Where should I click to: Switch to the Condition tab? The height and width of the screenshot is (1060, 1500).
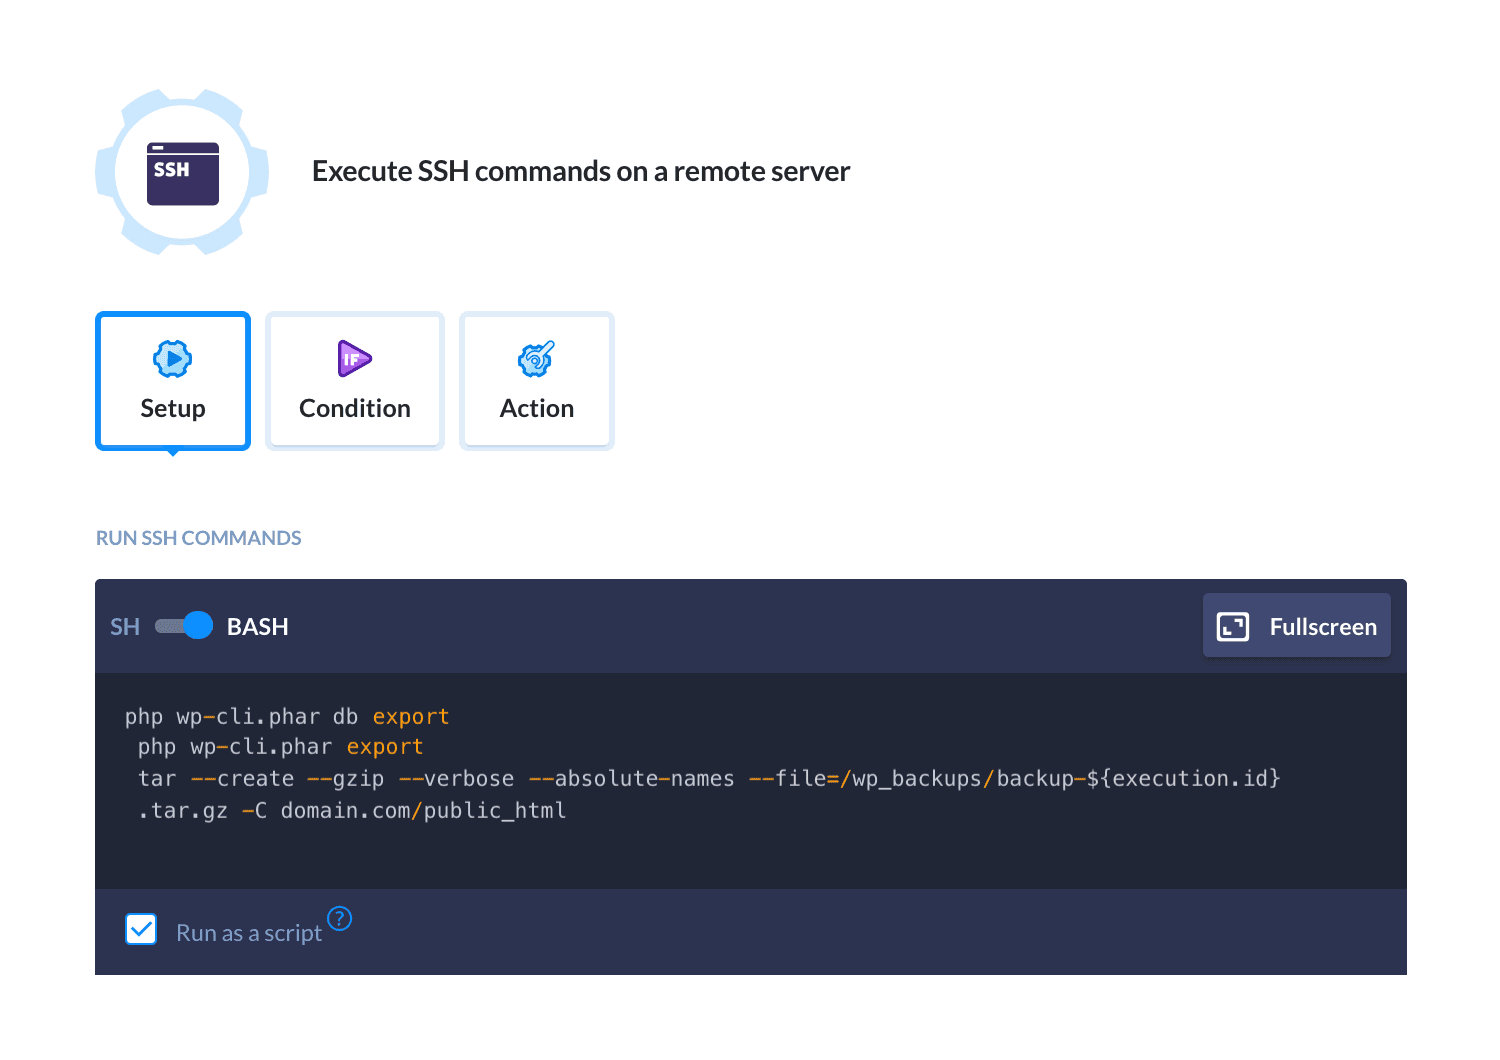tap(355, 408)
